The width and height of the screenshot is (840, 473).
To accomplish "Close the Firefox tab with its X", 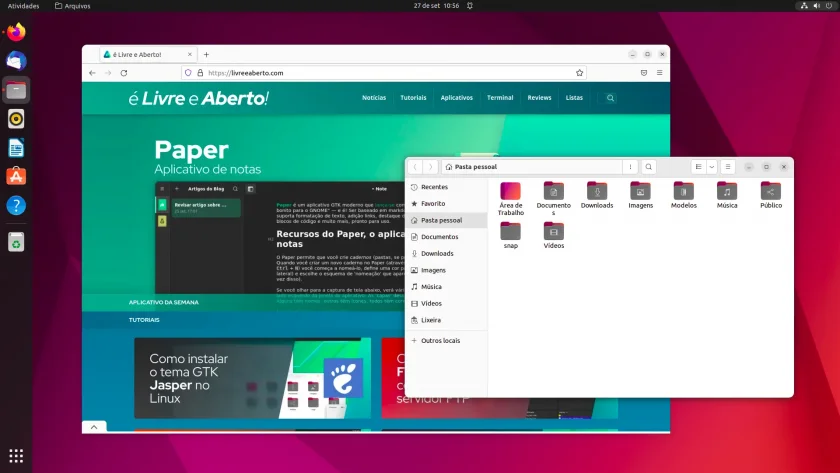I will point(190,54).
